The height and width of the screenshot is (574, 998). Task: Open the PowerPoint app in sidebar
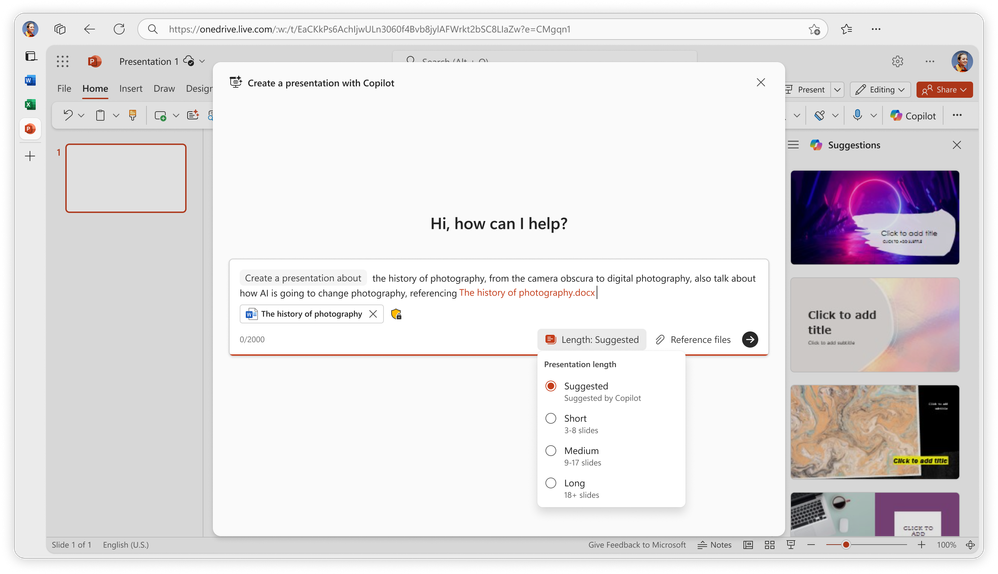30,129
